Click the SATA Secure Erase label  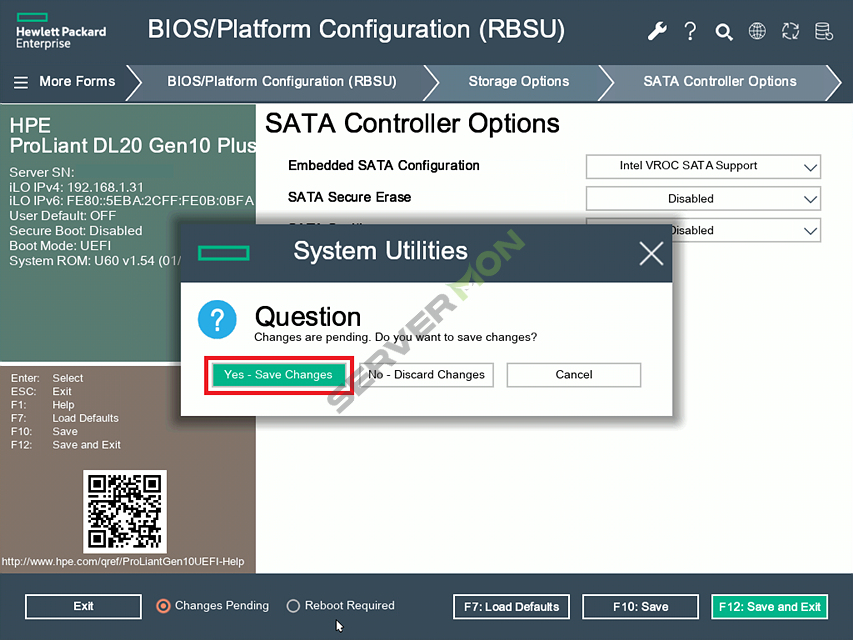click(x=349, y=197)
